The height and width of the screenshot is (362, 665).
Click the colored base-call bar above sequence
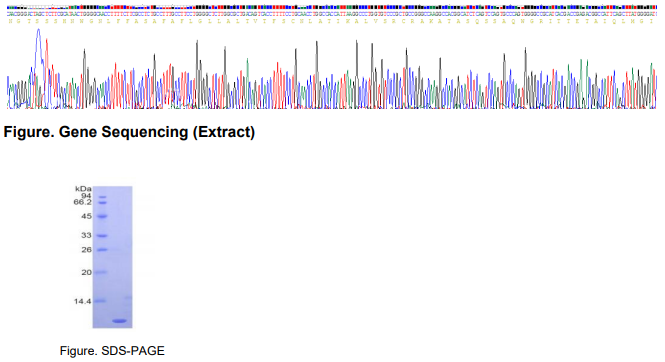tap(332, 7)
